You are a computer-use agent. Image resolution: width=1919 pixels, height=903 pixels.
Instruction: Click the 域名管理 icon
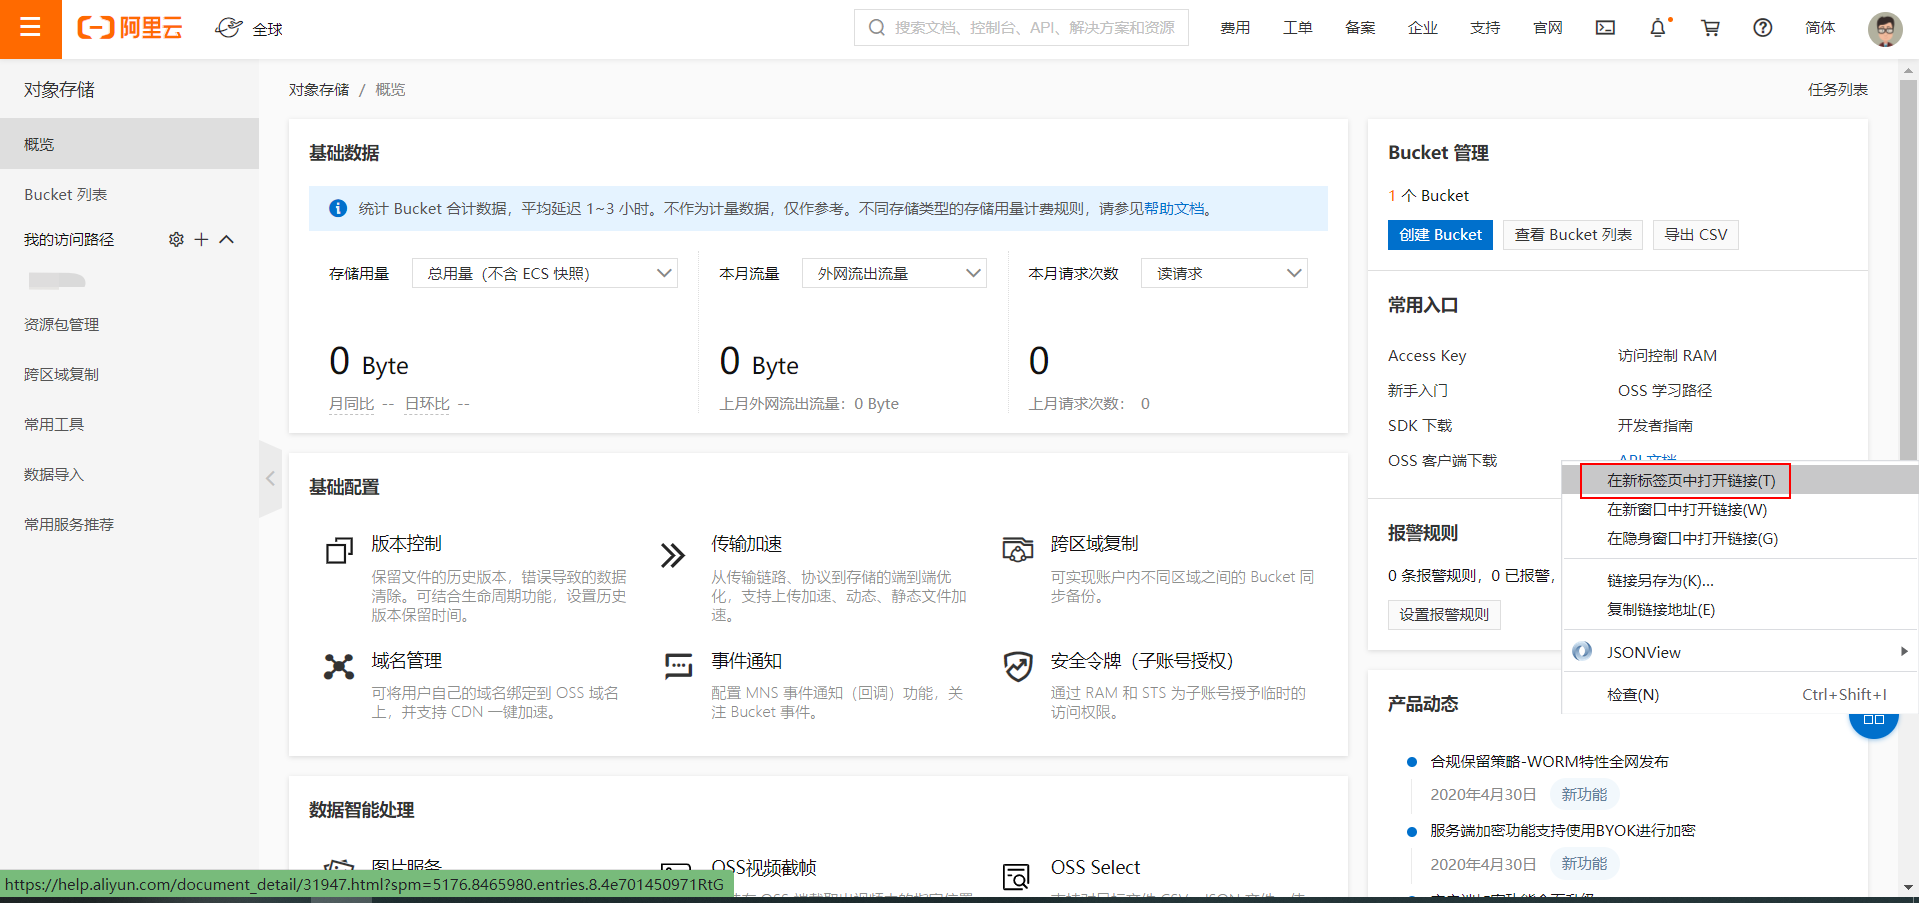[x=339, y=667]
